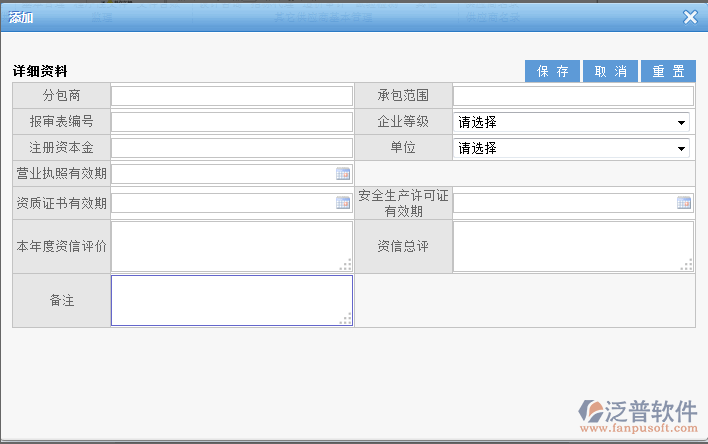Open calendar picker for 安全生产许可证有效期
The image size is (708, 444).
(684, 203)
